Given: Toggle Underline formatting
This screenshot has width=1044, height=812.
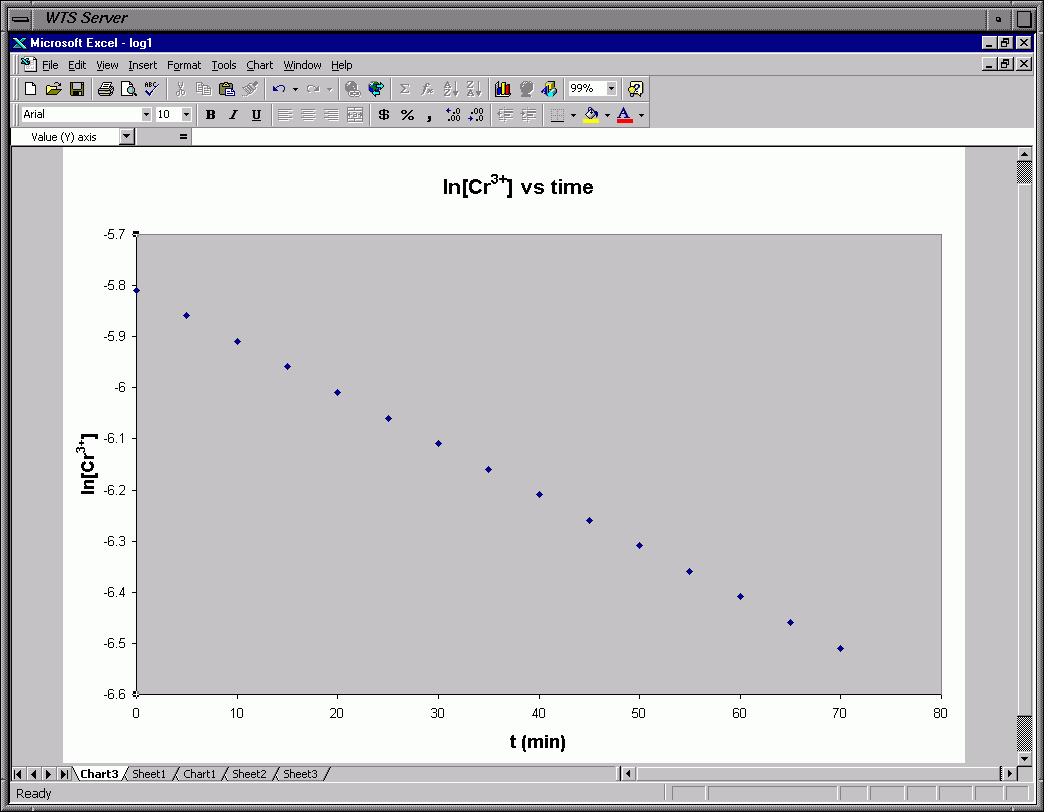Looking at the screenshot, I should click(x=256, y=115).
